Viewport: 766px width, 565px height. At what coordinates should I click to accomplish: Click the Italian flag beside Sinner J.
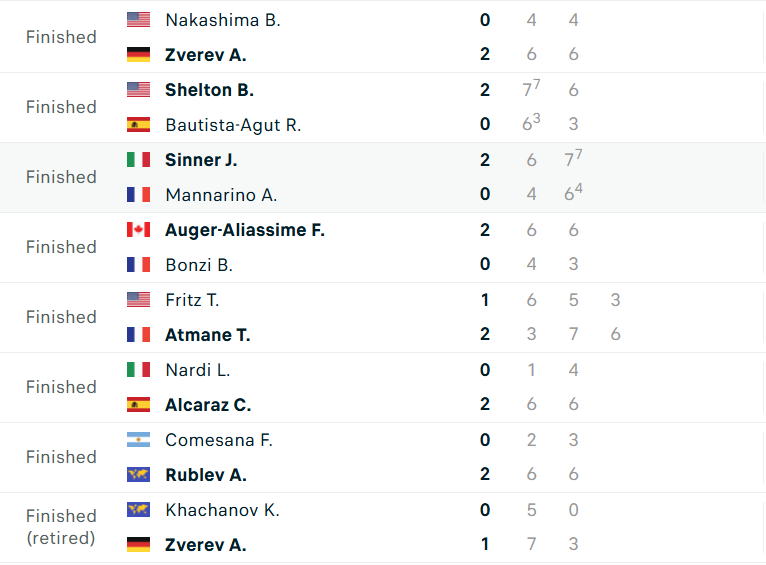tap(138, 160)
